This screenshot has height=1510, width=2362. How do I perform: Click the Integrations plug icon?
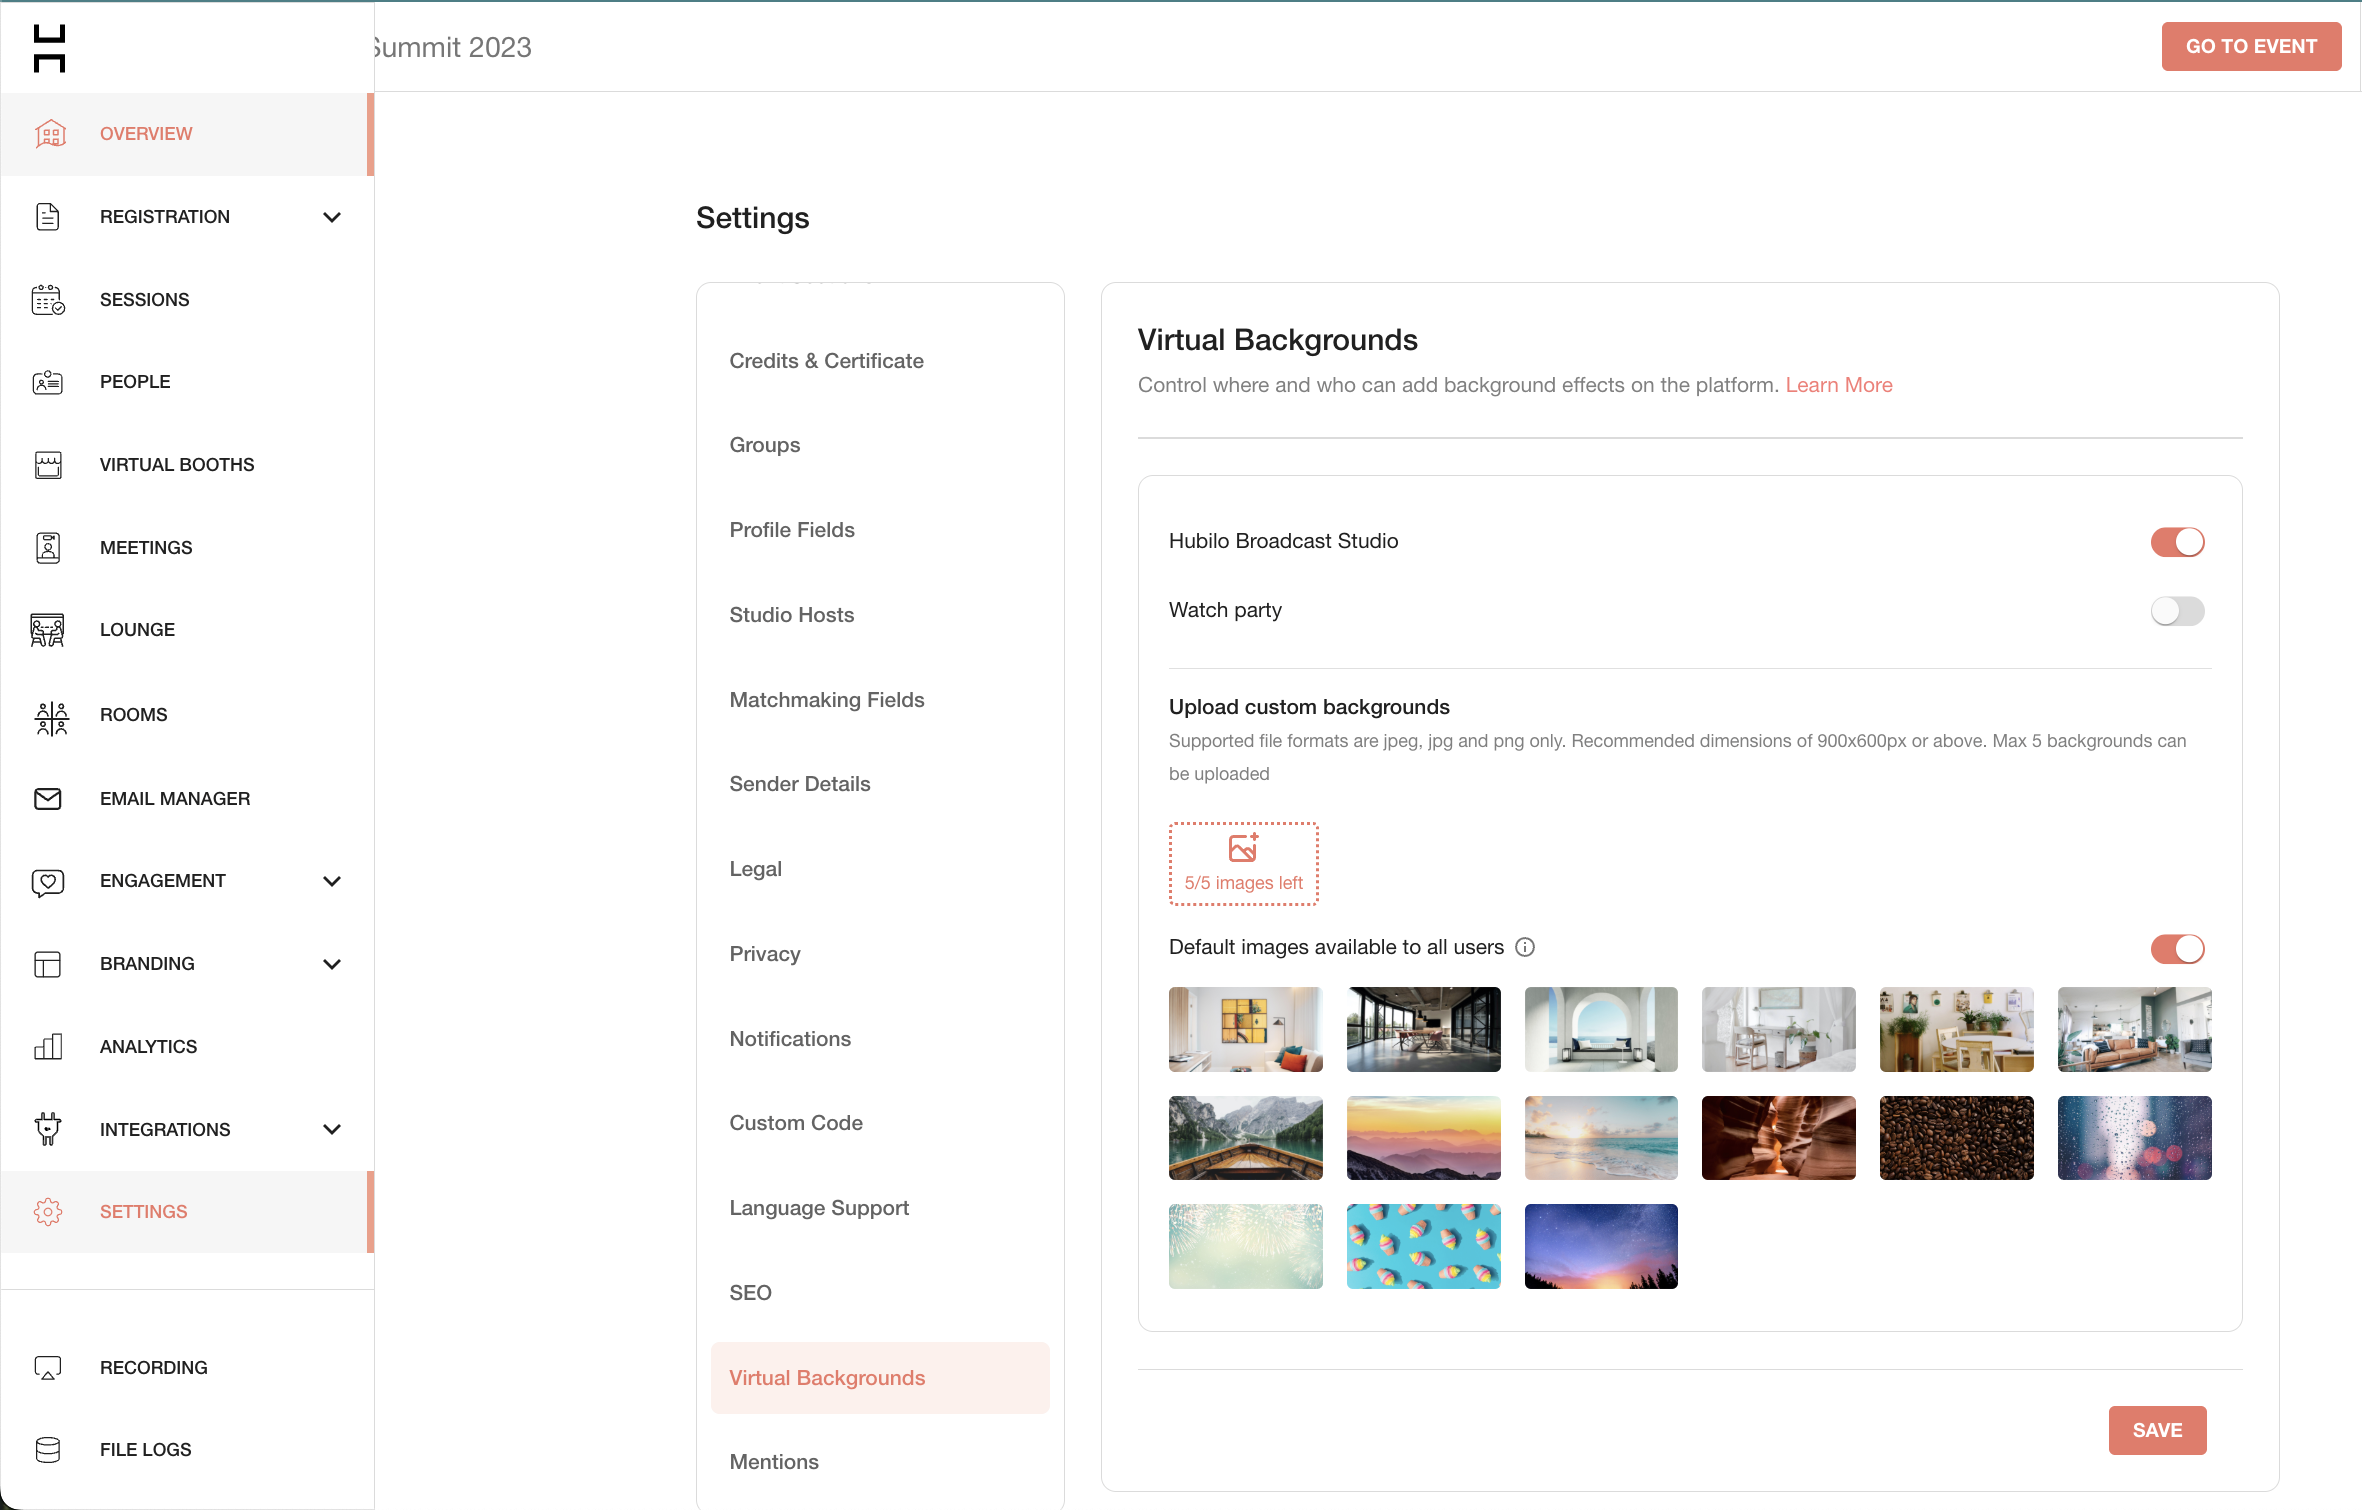pyautogui.click(x=48, y=1130)
